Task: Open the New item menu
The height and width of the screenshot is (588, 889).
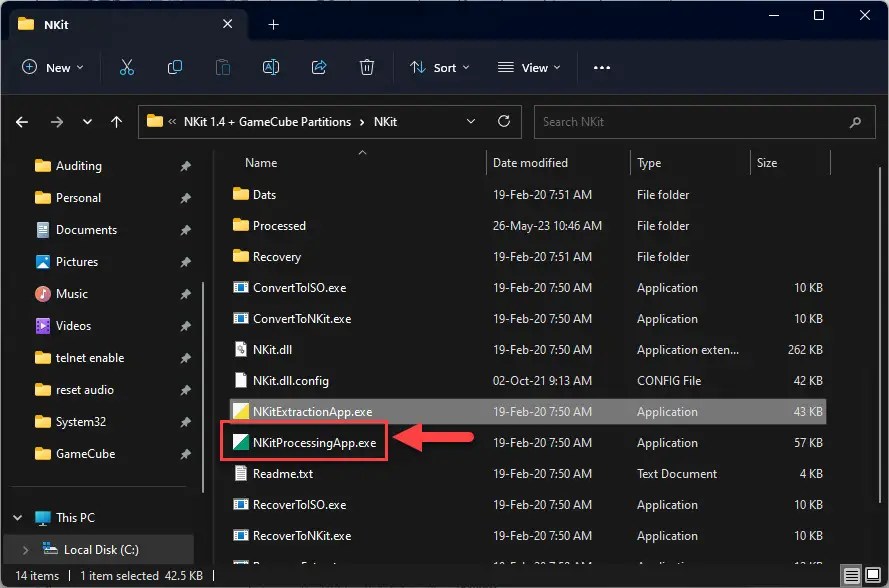Action: pyautogui.click(x=53, y=67)
